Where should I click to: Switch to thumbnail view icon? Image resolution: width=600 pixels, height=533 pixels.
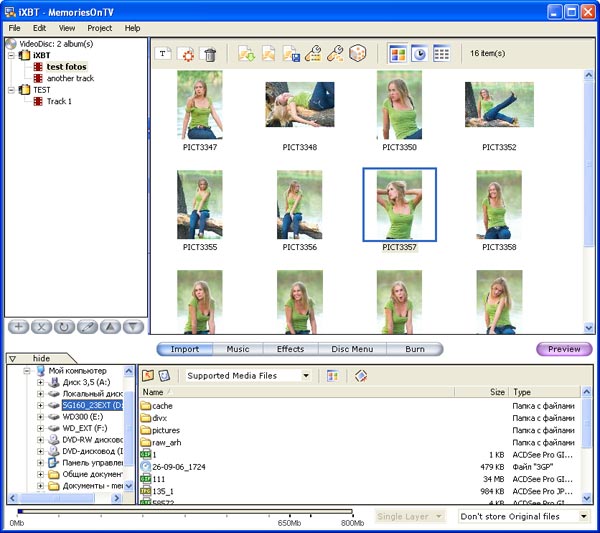click(398, 54)
